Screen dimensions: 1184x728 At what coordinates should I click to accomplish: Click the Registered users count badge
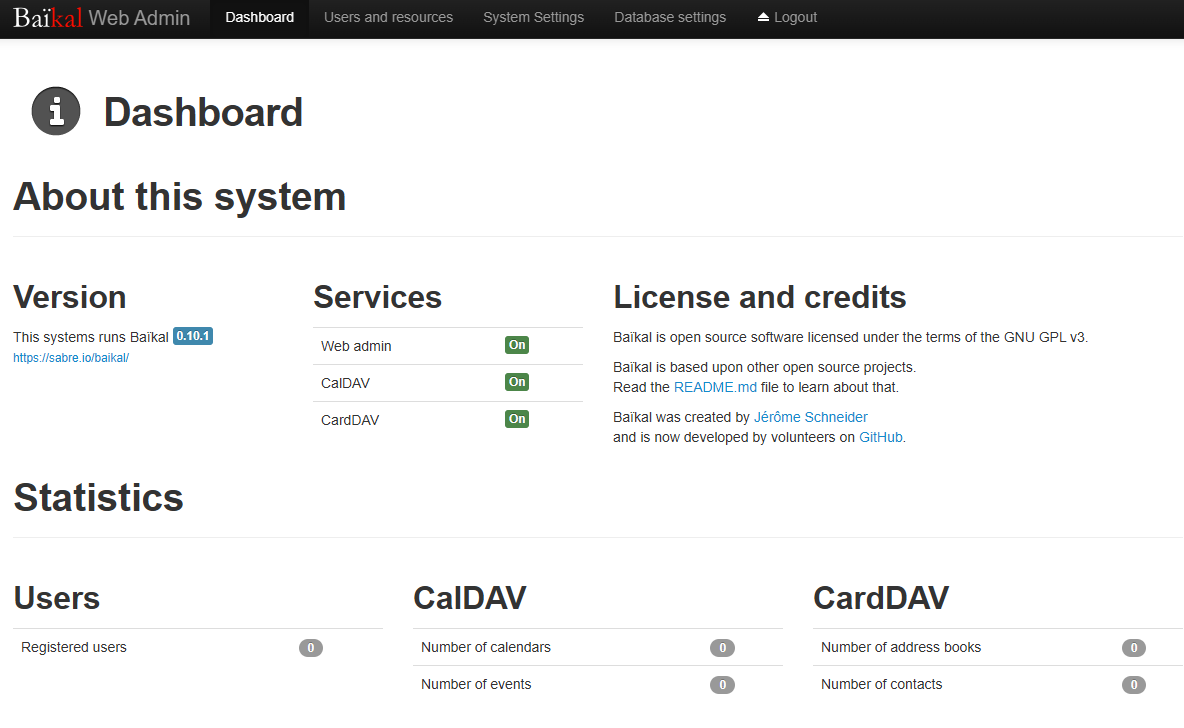311,648
